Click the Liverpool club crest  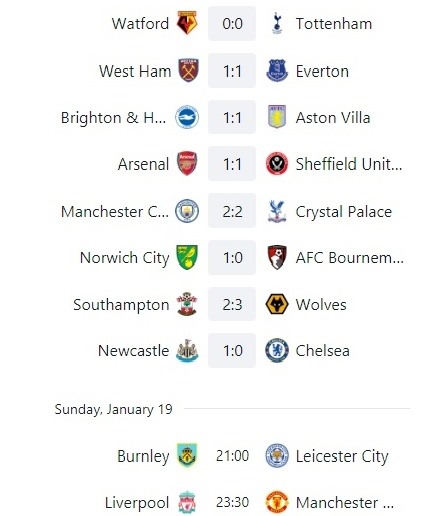click(187, 502)
